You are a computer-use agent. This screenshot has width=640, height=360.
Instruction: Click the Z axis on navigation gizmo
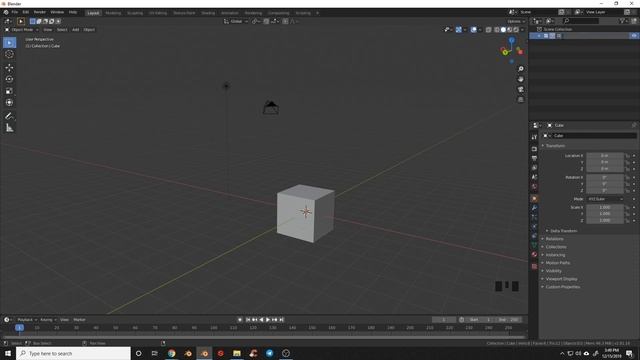pyautogui.click(x=511, y=40)
